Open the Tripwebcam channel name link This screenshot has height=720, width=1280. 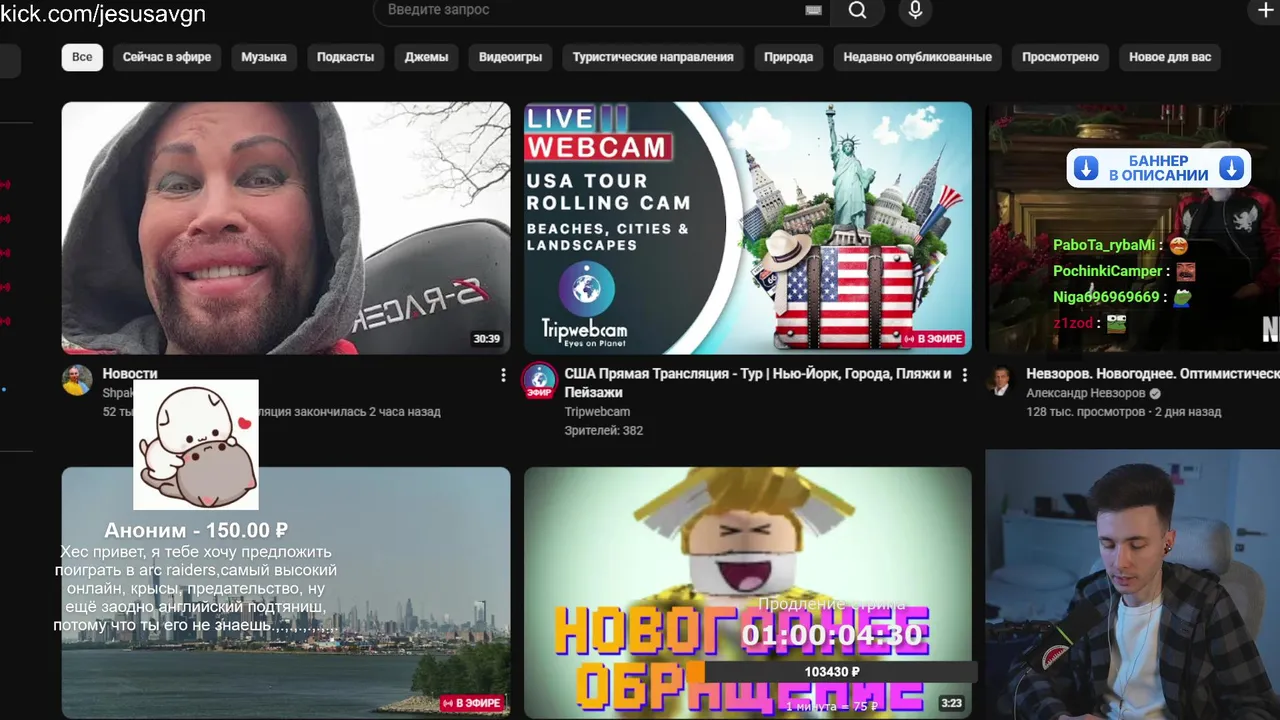click(597, 411)
